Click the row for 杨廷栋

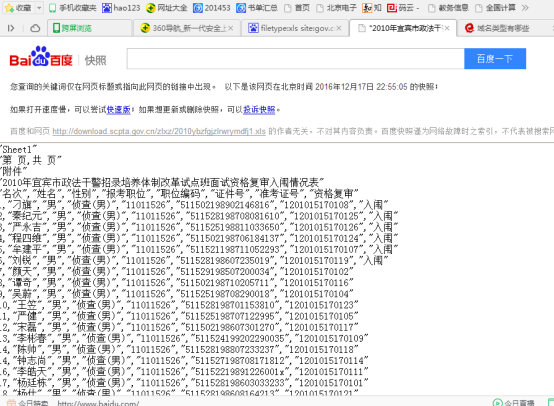click(x=184, y=383)
